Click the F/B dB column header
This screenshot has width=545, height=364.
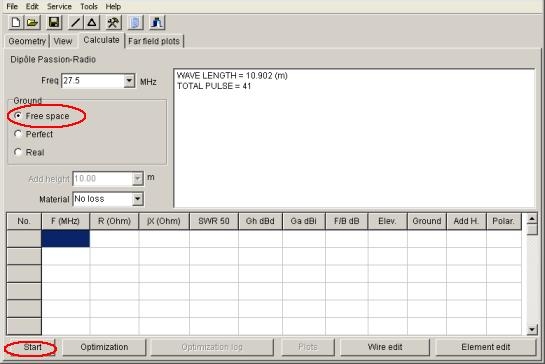pos(347,221)
